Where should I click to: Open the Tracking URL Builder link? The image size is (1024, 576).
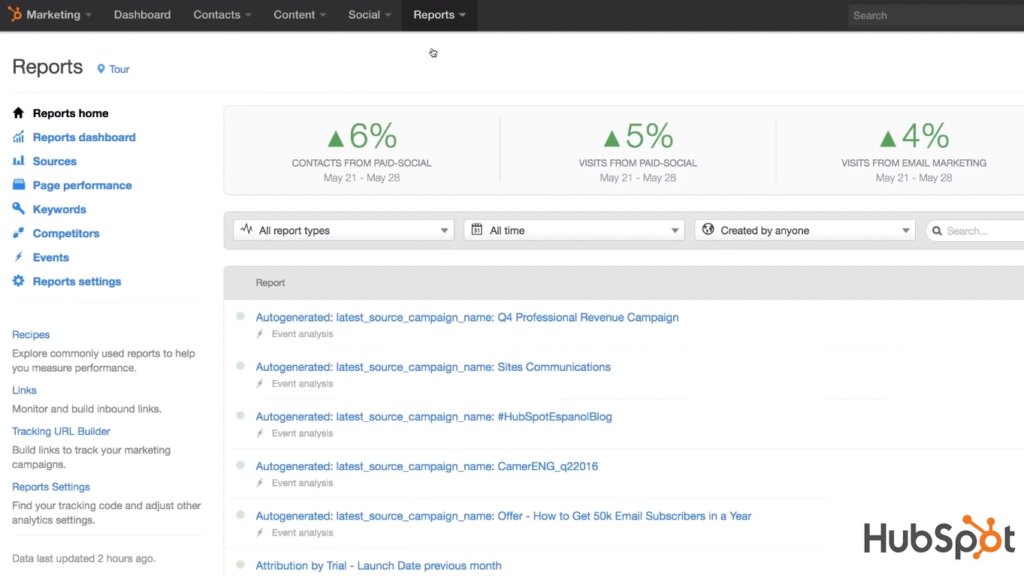coord(61,431)
